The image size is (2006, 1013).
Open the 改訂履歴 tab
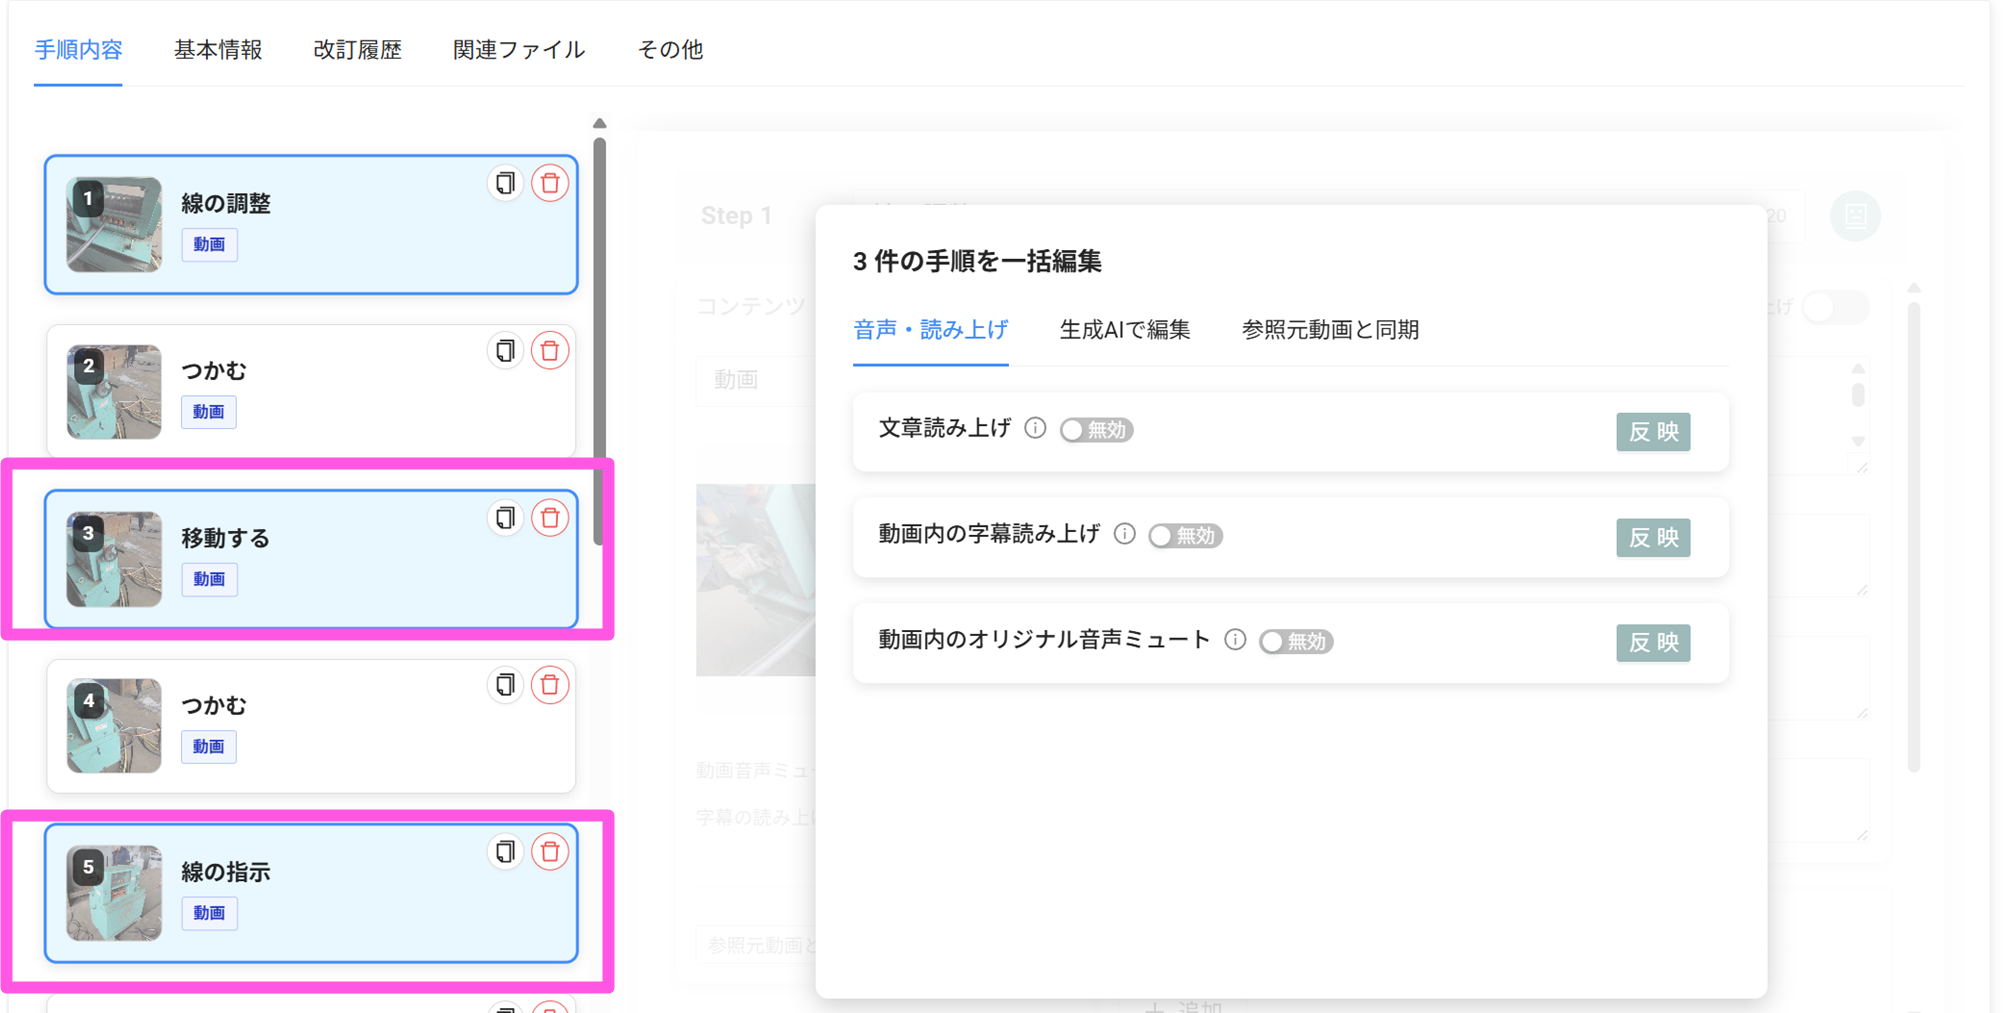(357, 50)
